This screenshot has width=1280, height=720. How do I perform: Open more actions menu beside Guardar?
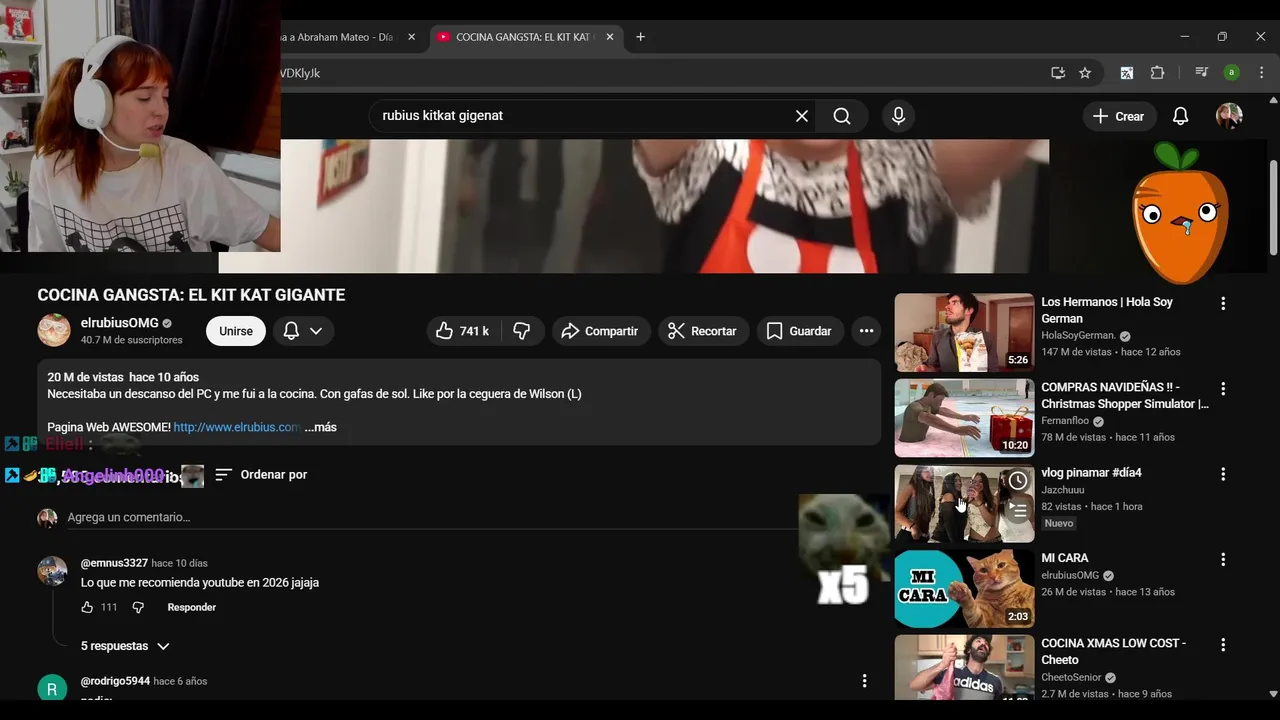866,331
